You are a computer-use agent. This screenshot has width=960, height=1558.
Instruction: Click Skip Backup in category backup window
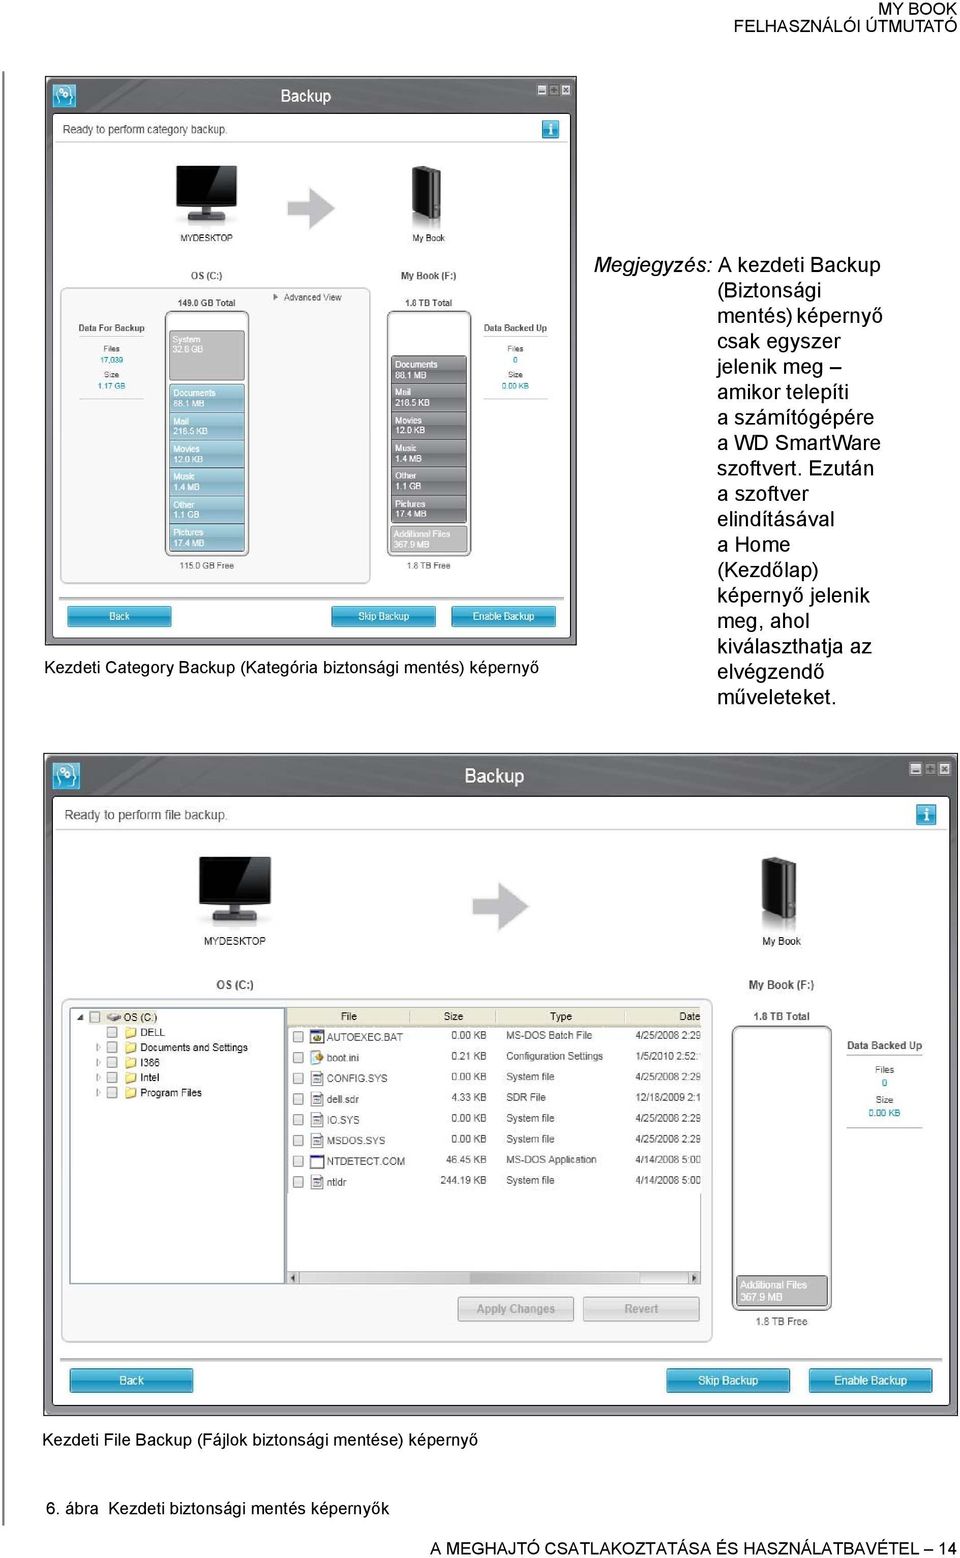[383, 616]
